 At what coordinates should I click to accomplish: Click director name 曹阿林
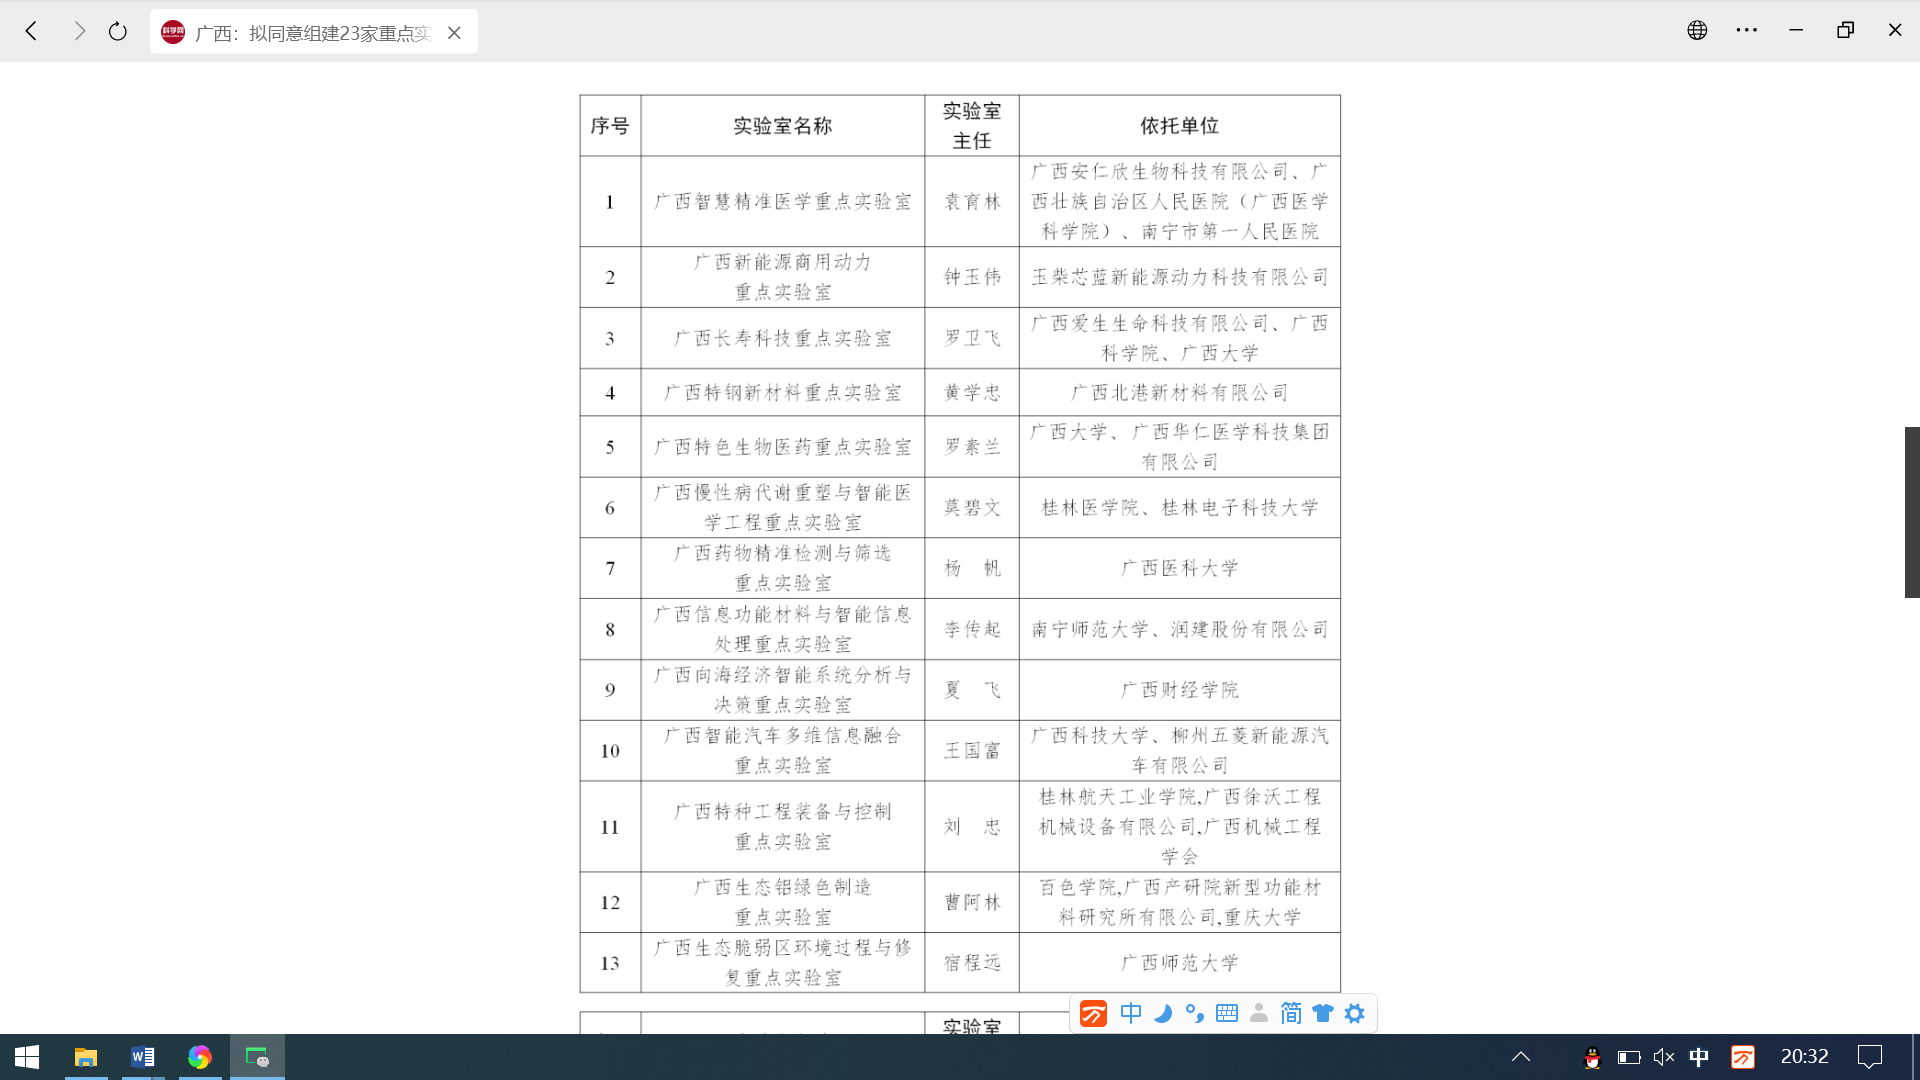tap(972, 902)
